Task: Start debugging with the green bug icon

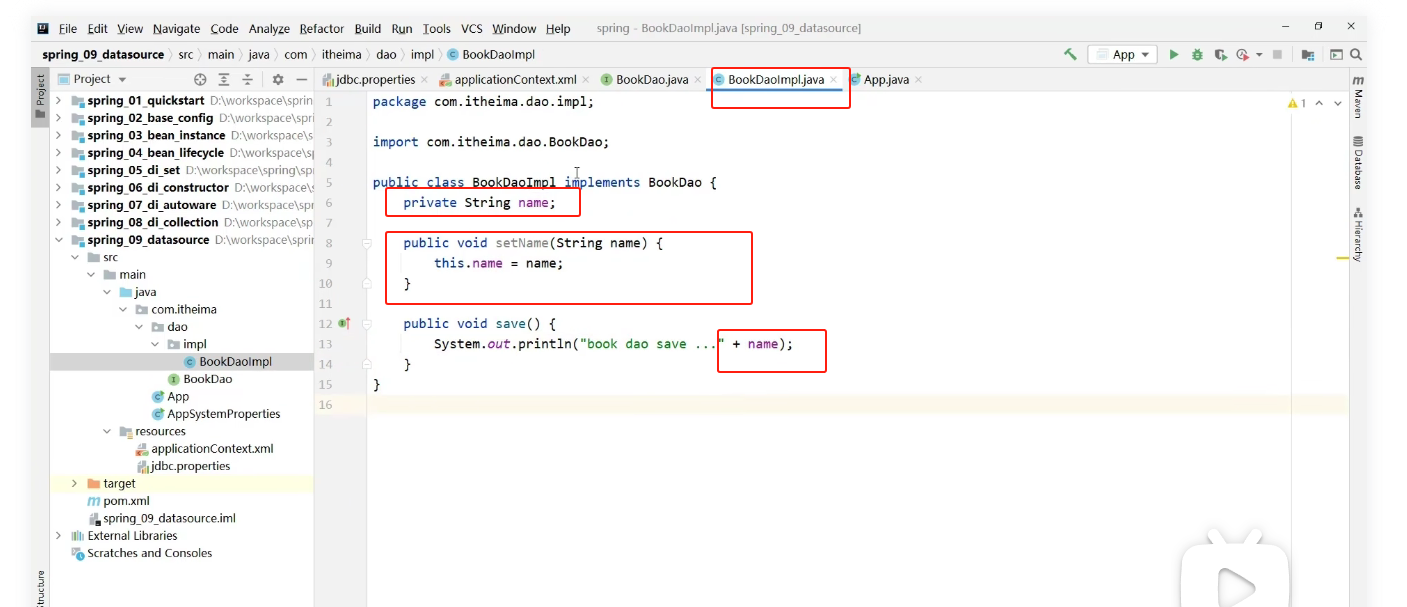Action: point(1197,55)
